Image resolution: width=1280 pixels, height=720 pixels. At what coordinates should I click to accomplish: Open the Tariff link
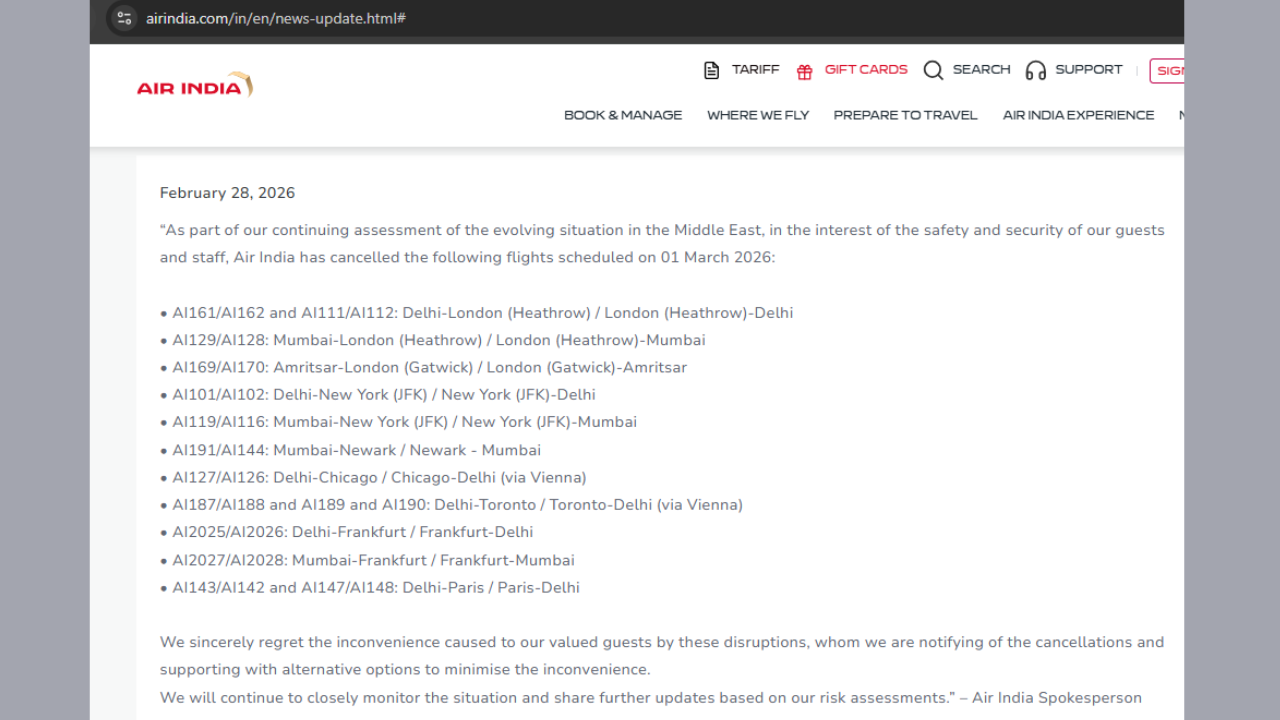pos(755,70)
